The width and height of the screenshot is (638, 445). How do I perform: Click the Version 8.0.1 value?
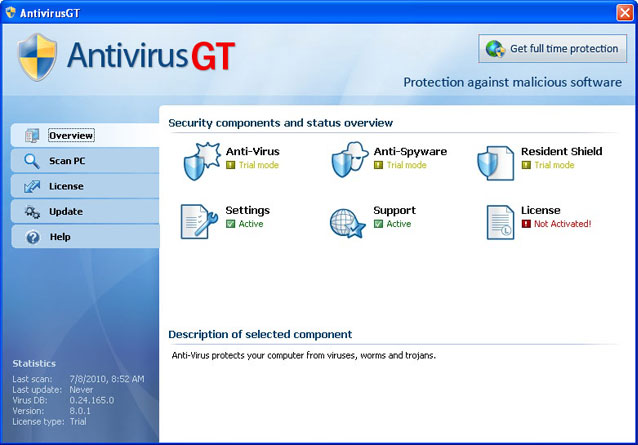point(80,411)
